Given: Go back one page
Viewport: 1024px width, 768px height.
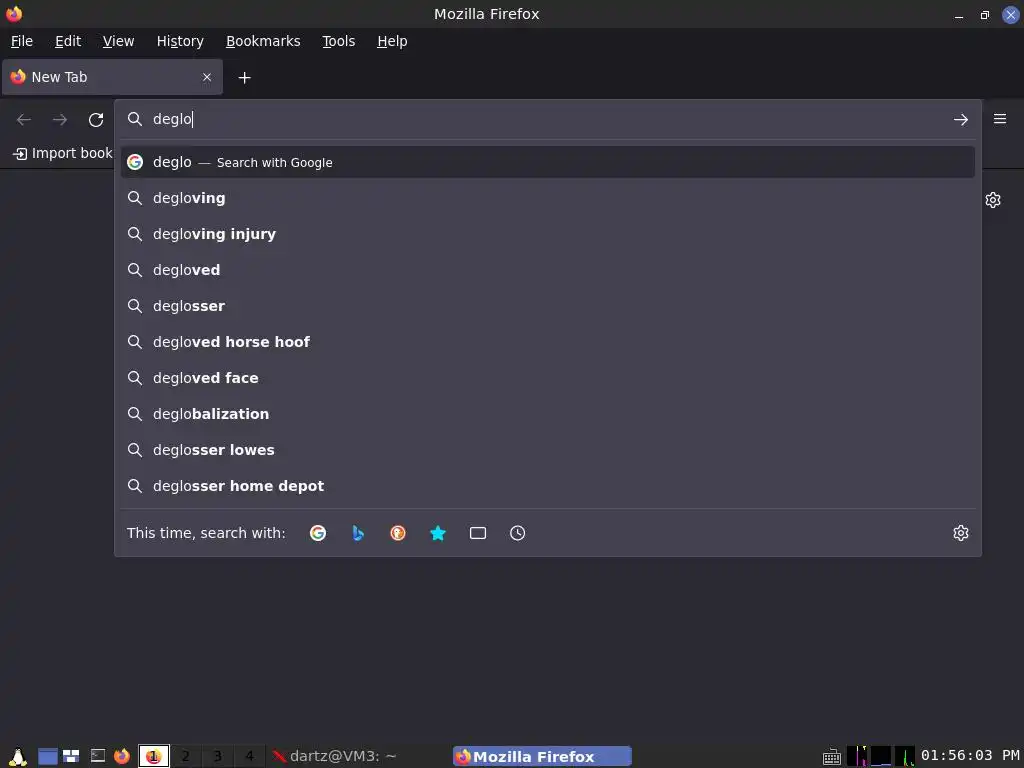Looking at the screenshot, I should coord(24,120).
